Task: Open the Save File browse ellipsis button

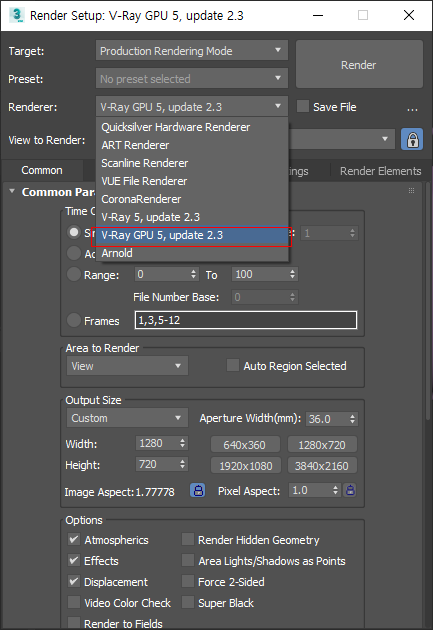Action: [412, 108]
